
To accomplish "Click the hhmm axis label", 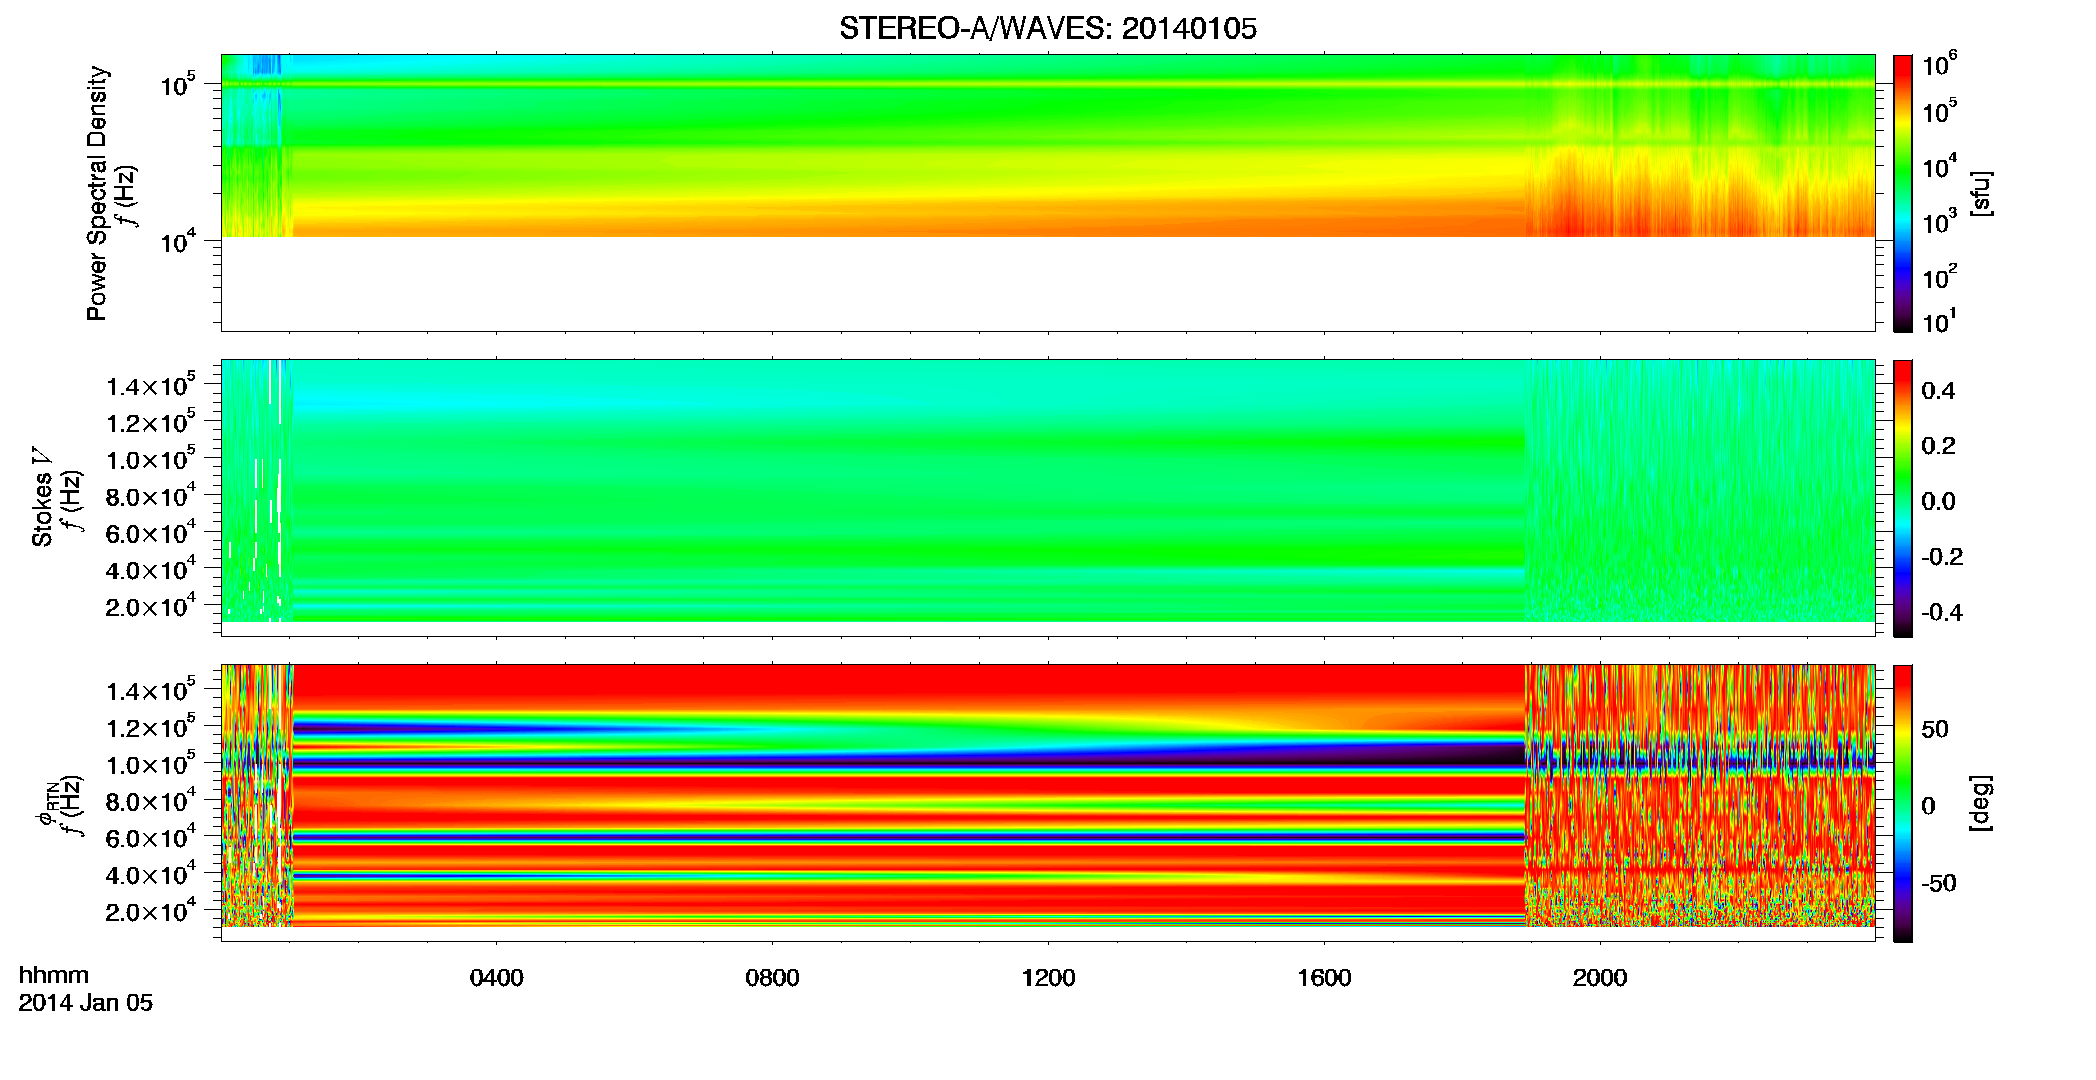I will coord(54,976).
